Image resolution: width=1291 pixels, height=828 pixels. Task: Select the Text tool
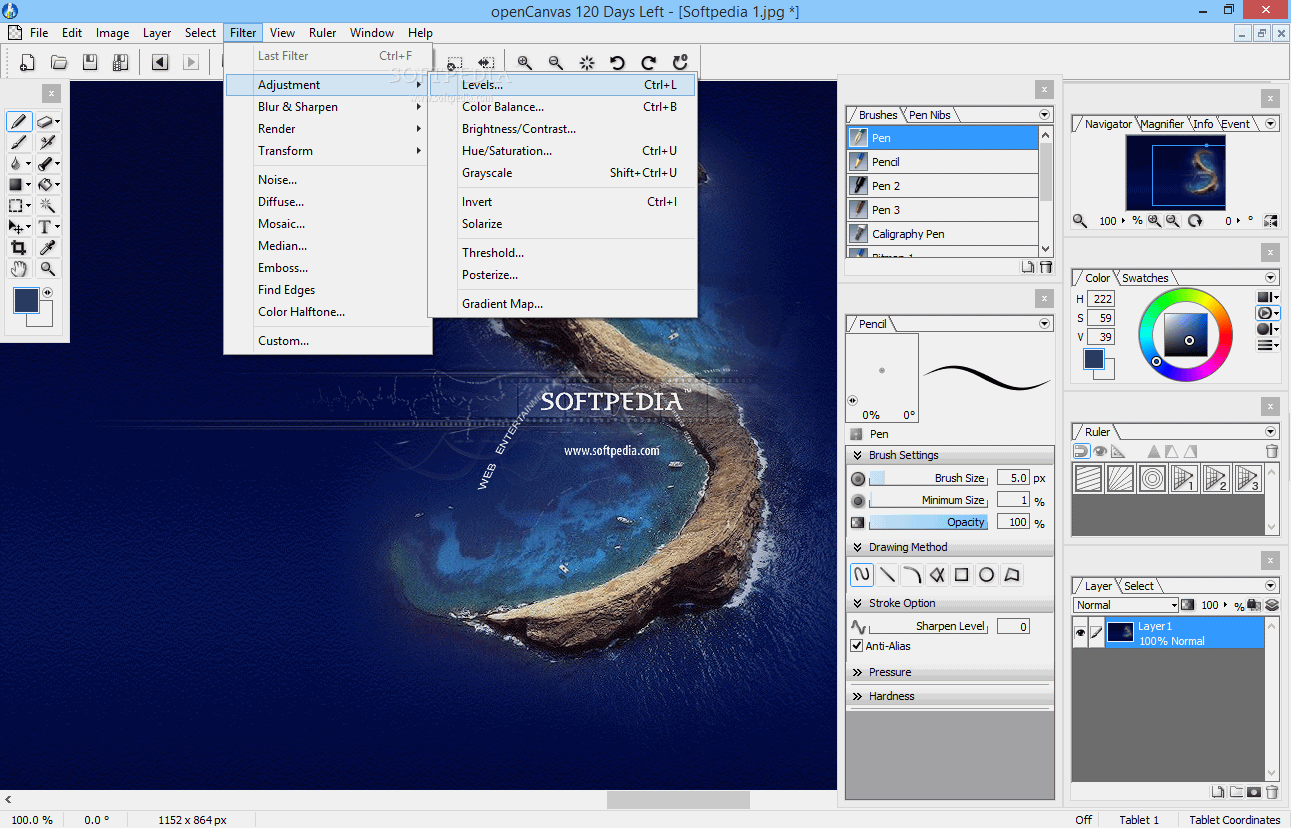pyautogui.click(x=48, y=227)
